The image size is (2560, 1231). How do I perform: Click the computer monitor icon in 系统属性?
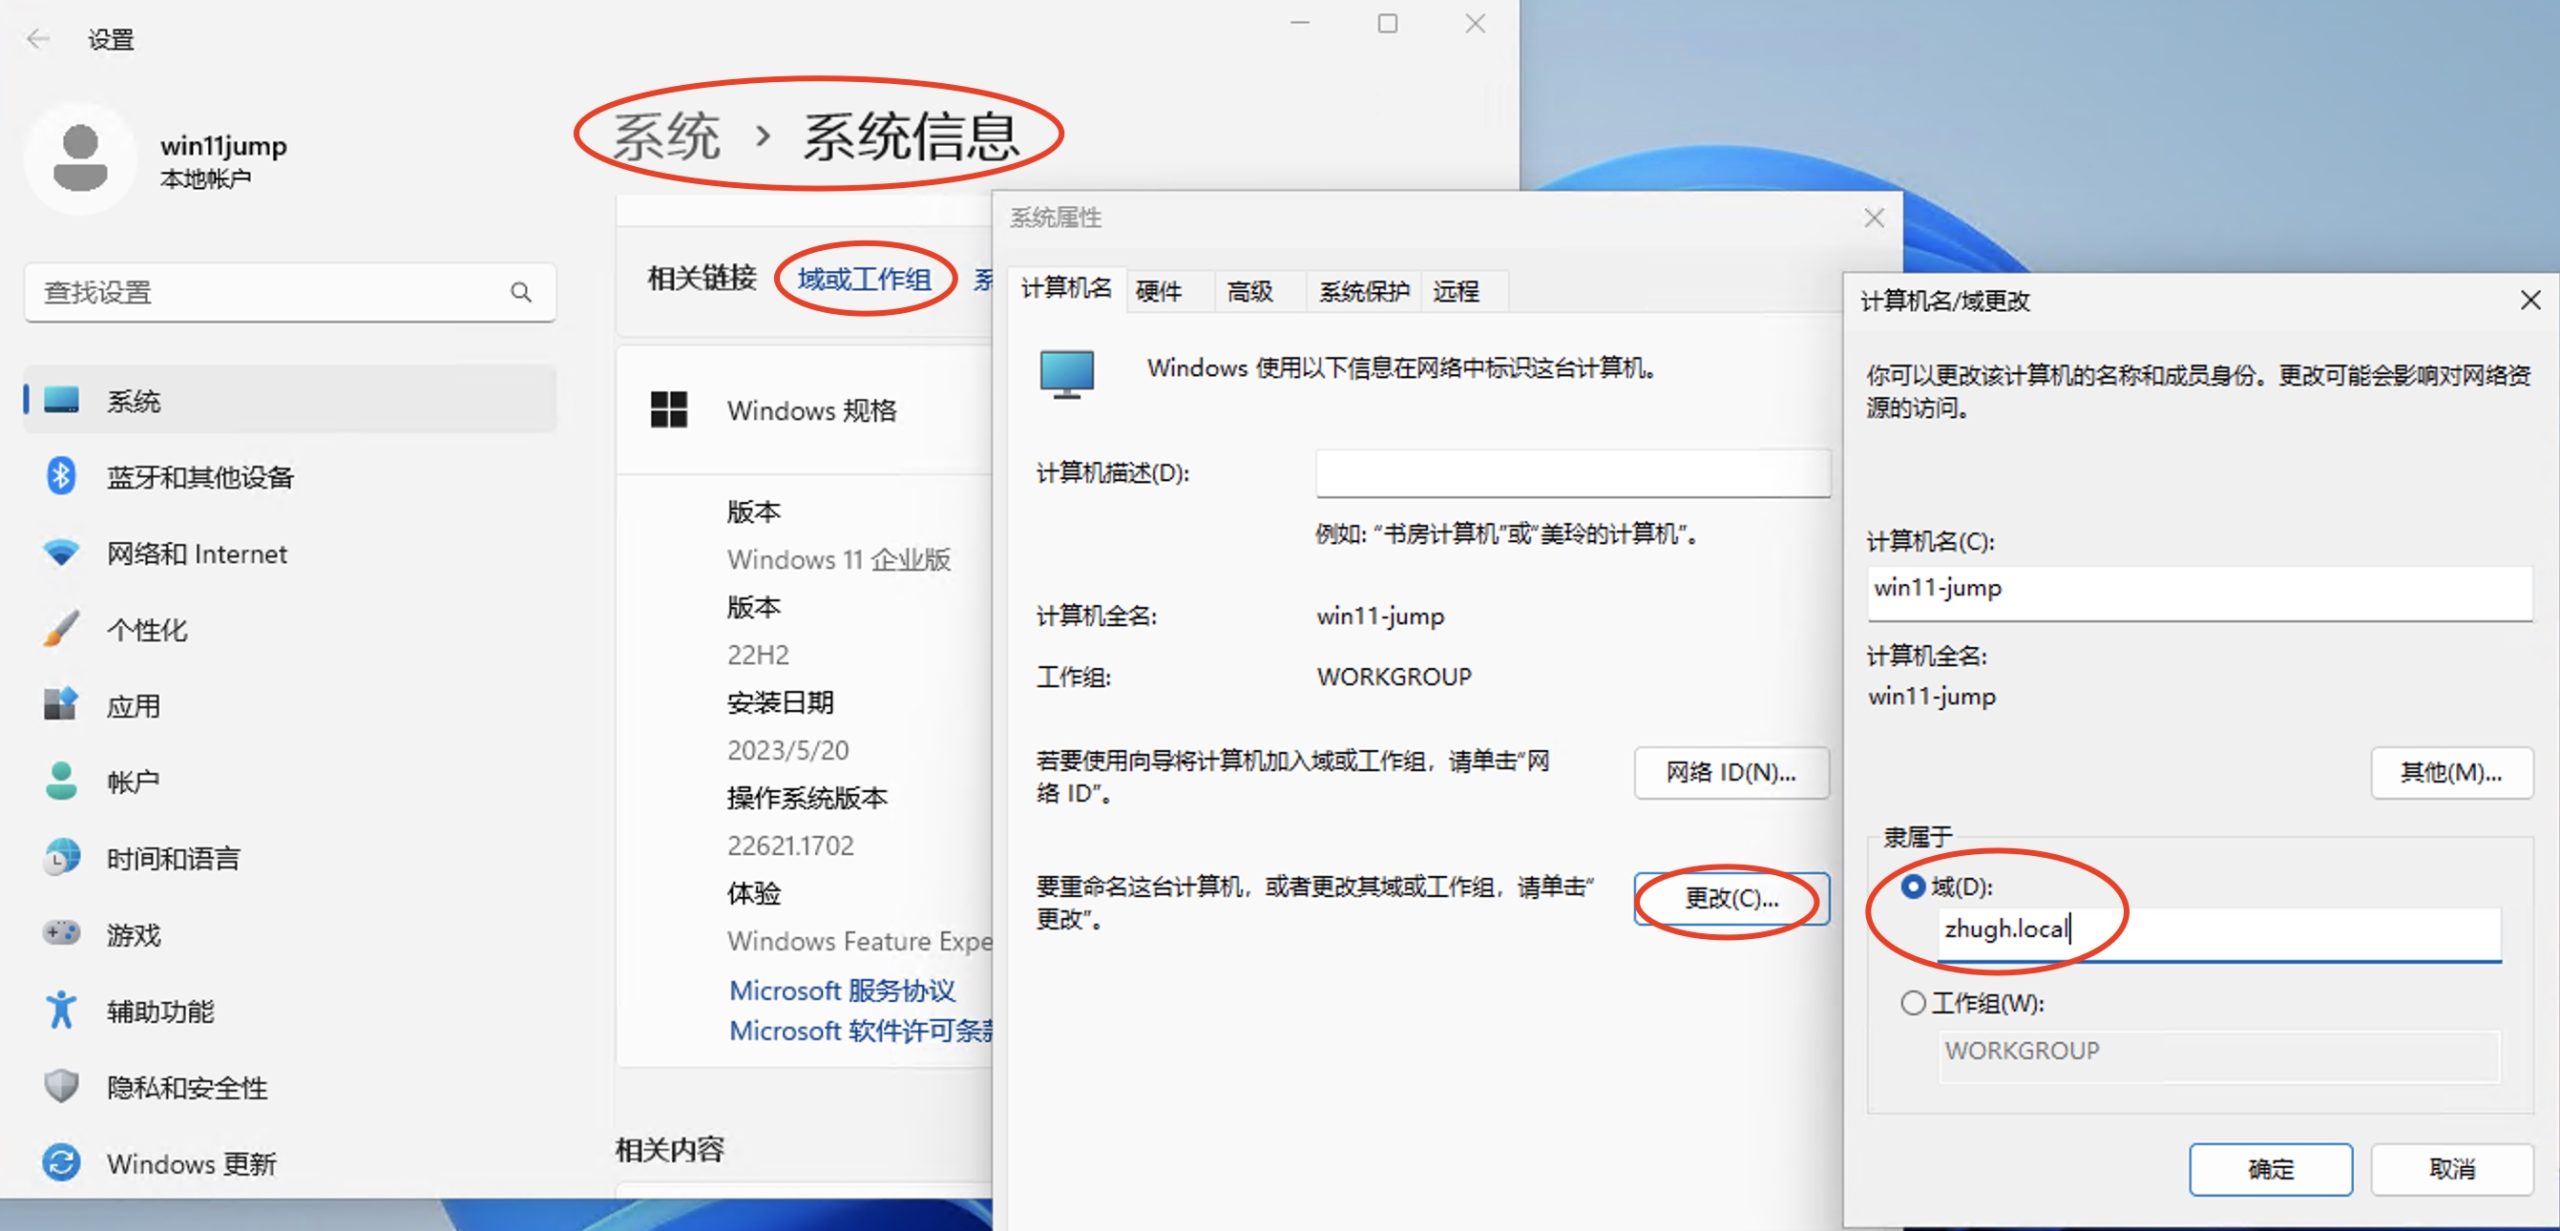tap(1067, 374)
